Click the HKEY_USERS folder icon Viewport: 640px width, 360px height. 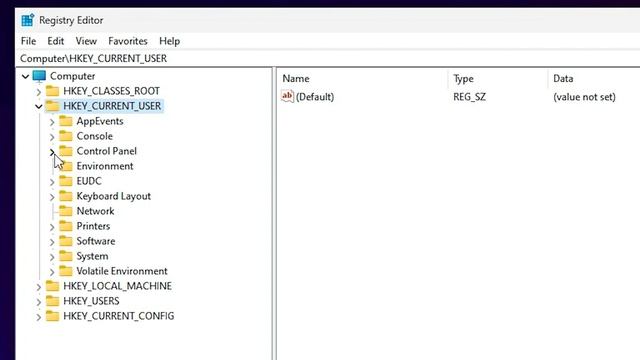coord(52,301)
